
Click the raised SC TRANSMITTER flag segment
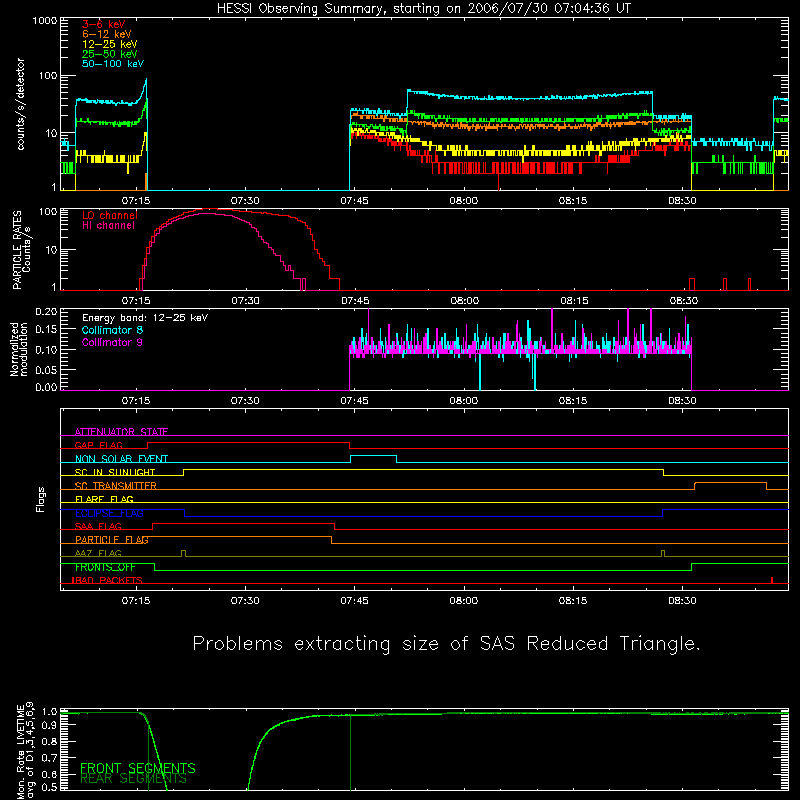tap(731, 483)
